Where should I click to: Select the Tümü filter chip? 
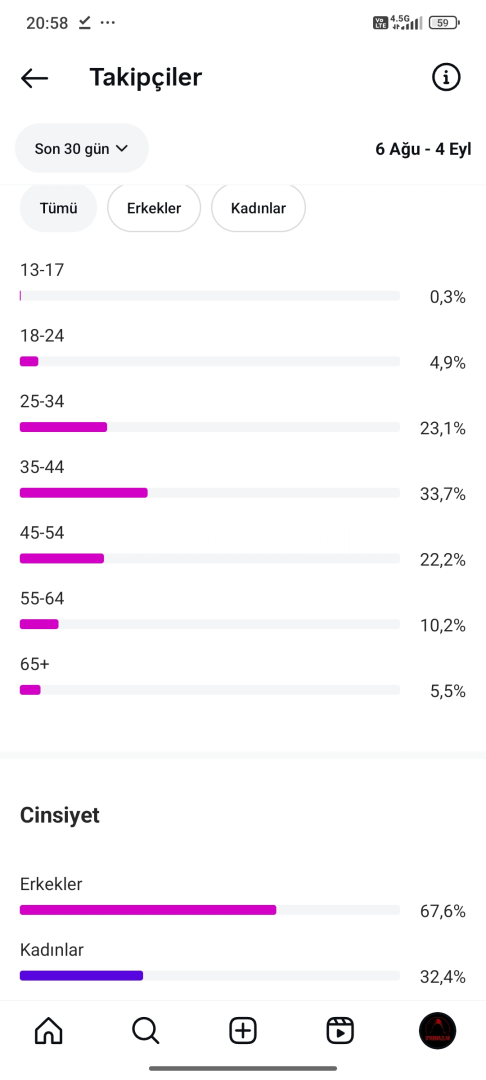click(x=59, y=208)
